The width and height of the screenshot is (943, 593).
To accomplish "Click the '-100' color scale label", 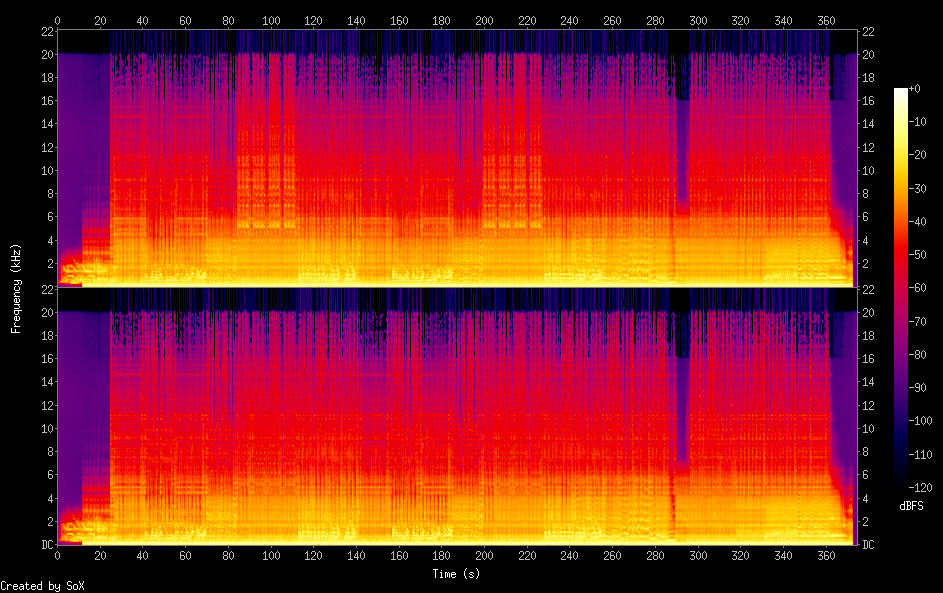I will point(921,421).
